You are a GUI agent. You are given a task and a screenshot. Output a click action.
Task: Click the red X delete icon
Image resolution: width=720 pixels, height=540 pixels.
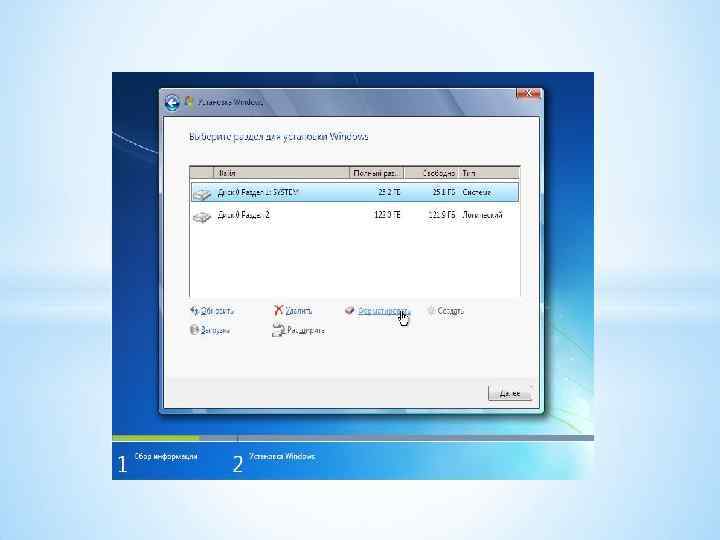pos(278,310)
